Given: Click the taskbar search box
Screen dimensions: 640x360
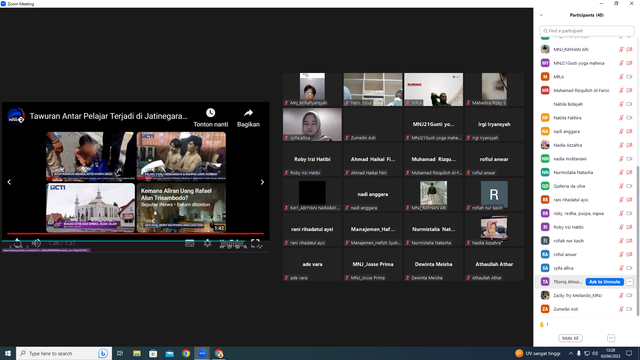Looking at the screenshot, I should (63, 353).
